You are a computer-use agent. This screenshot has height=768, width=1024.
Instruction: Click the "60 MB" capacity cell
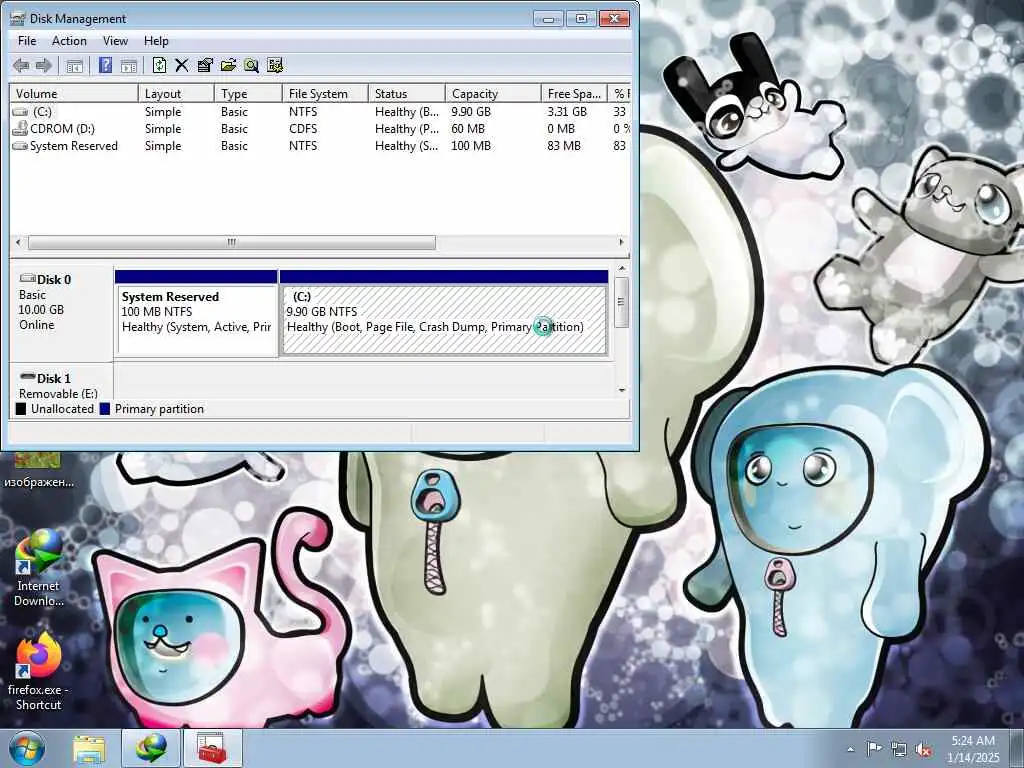[x=468, y=129]
